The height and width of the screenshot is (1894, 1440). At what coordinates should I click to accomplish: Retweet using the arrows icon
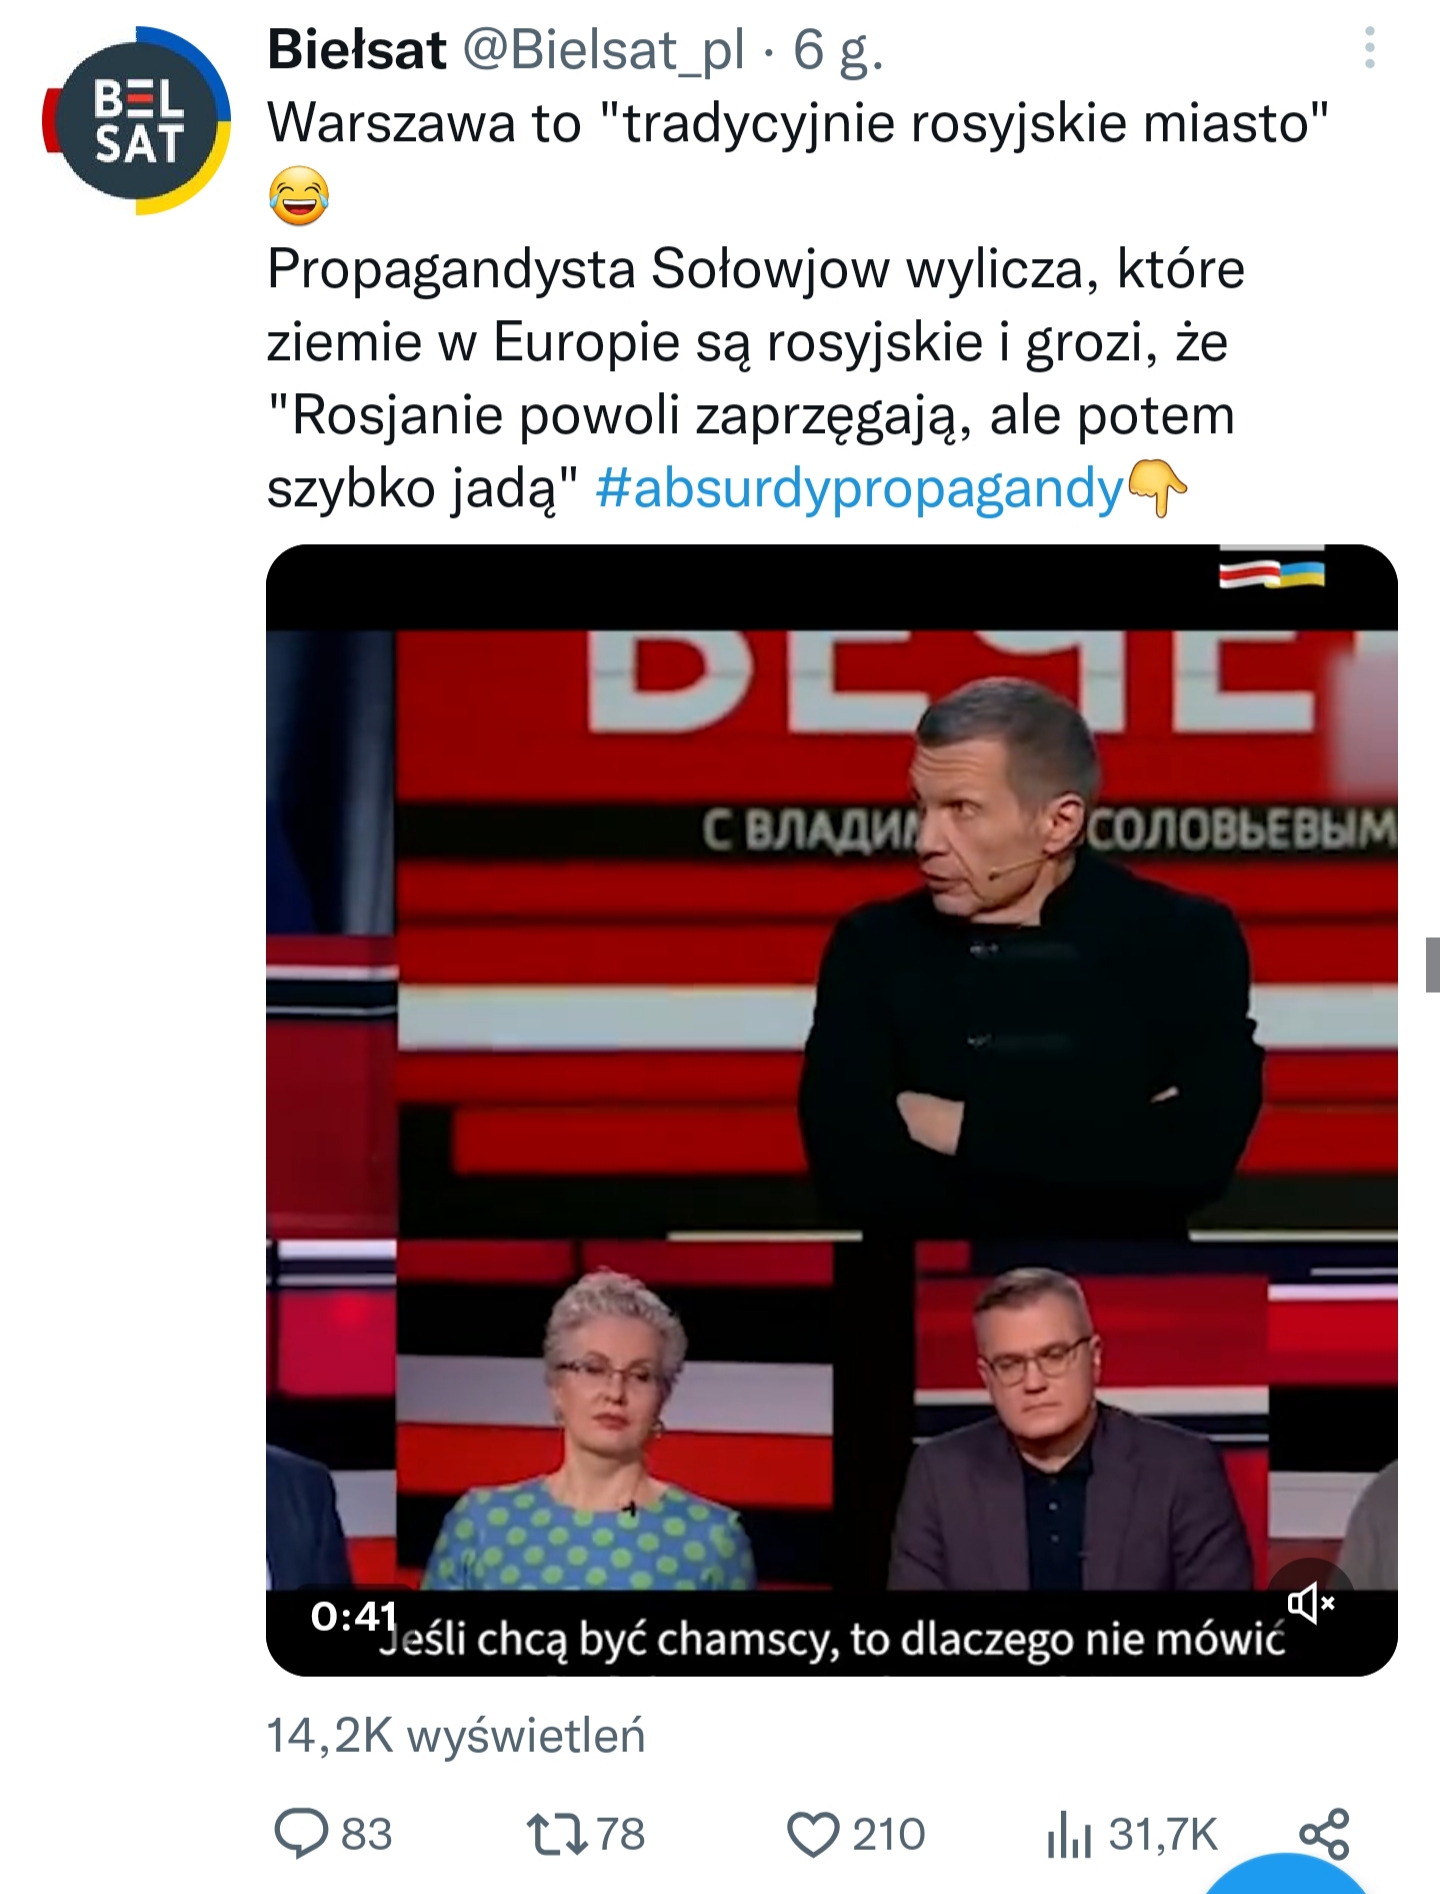pyautogui.click(x=557, y=1834)
